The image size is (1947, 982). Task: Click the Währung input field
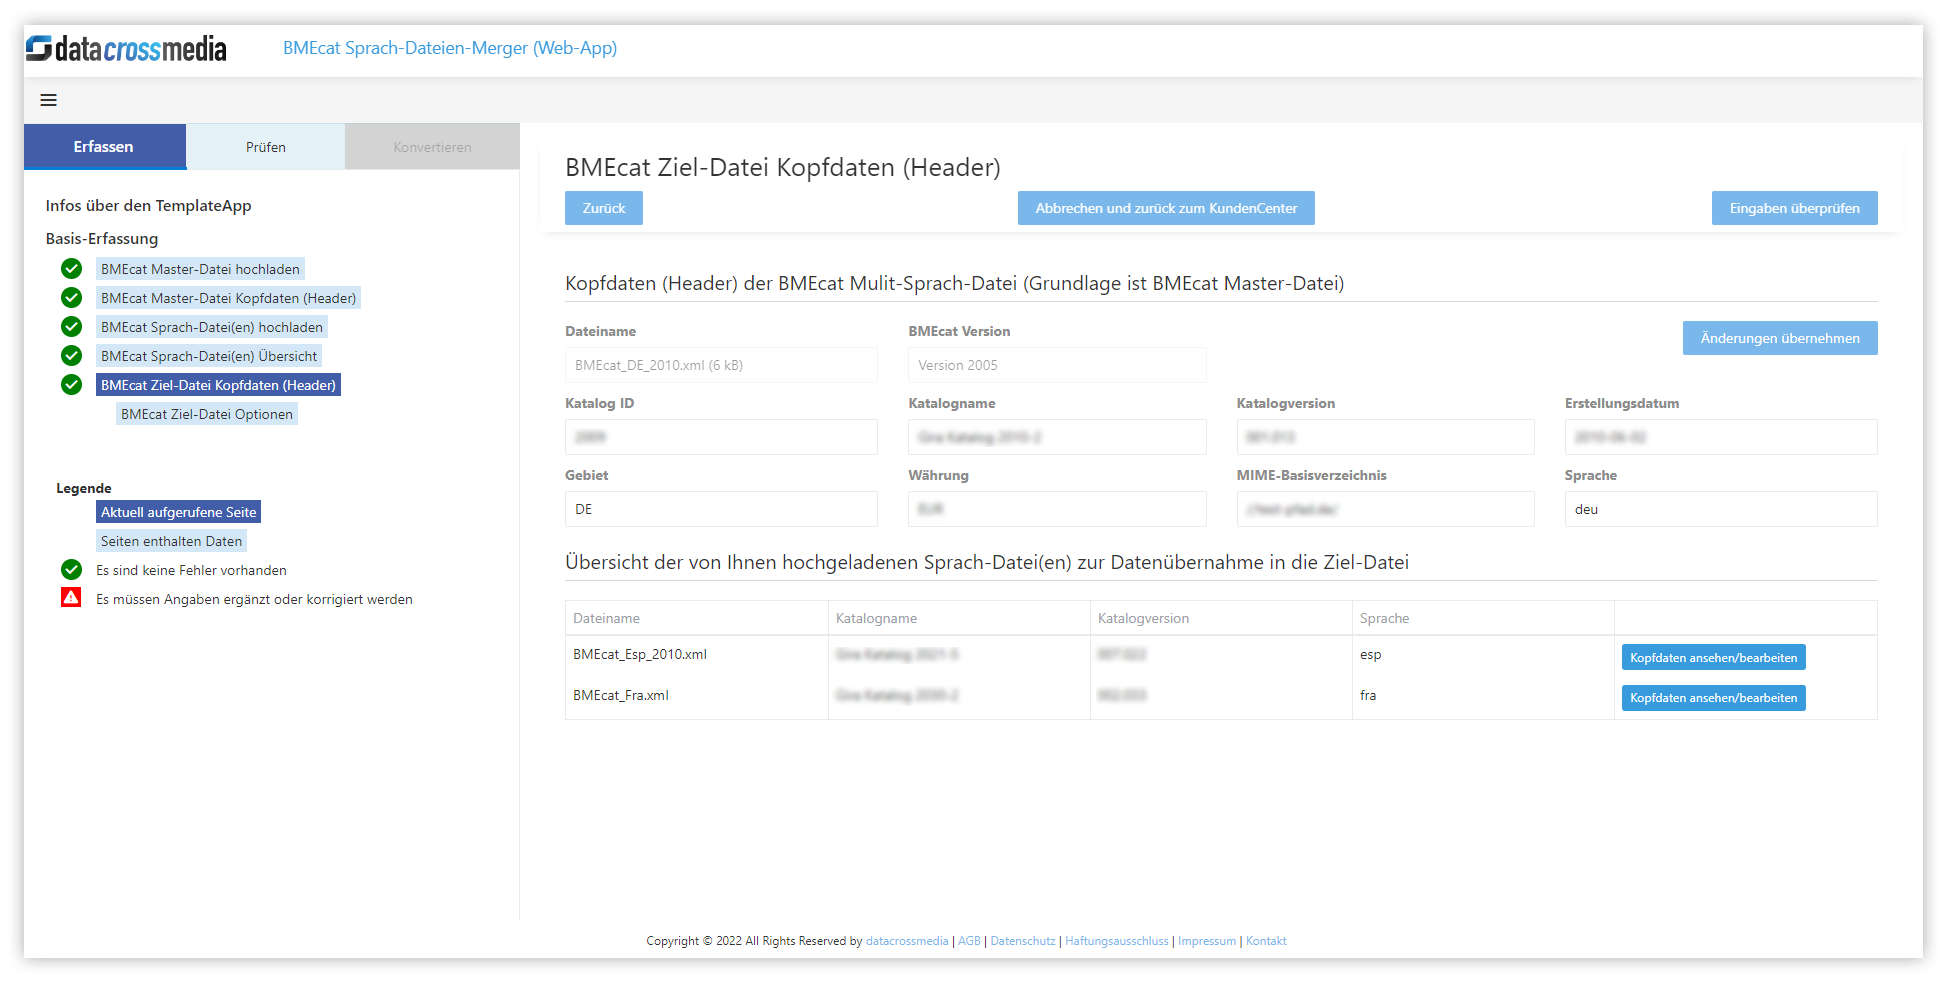click(1057, 509)
